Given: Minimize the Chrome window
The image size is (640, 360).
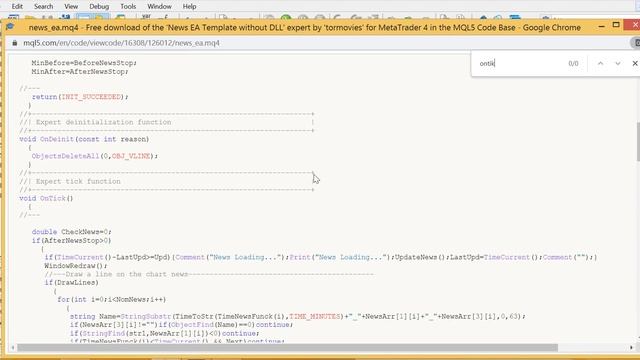Looking at the screenshot, I should (x=601, y=27).
